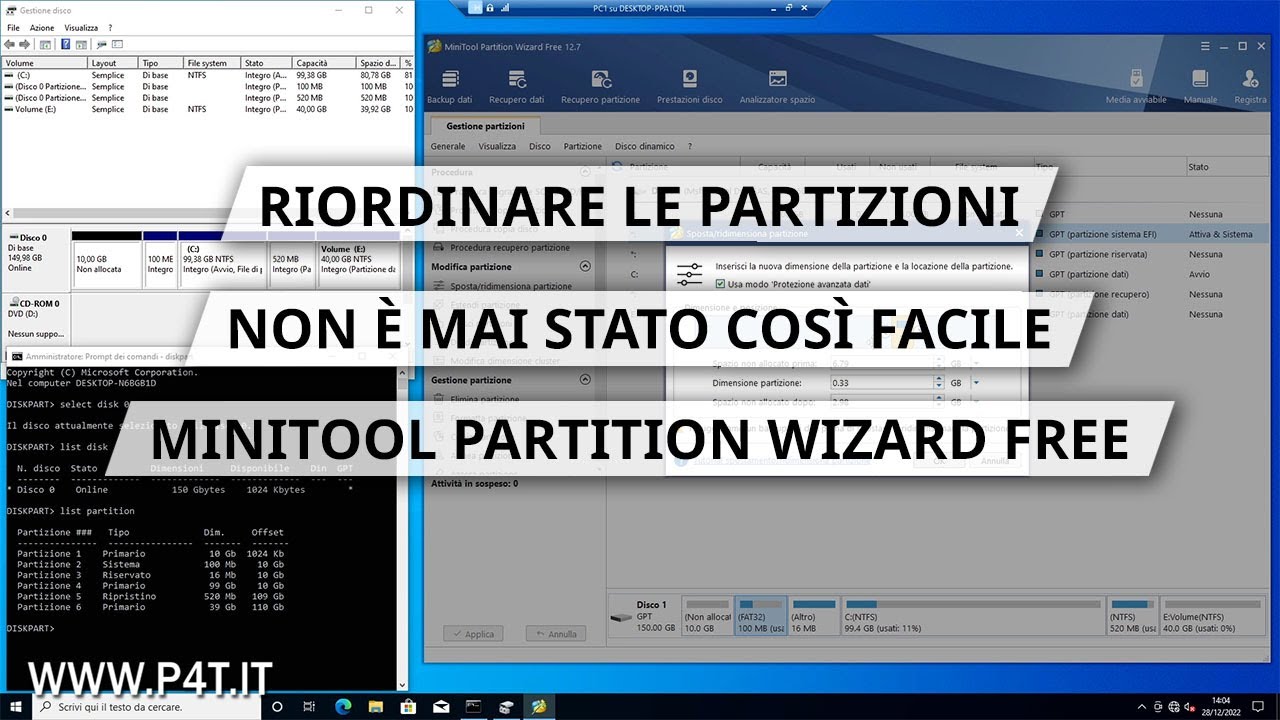Open Microsoft Store from taskbar
The height and width of the screenshot is (720, 1280).
(x=409, y=706)
